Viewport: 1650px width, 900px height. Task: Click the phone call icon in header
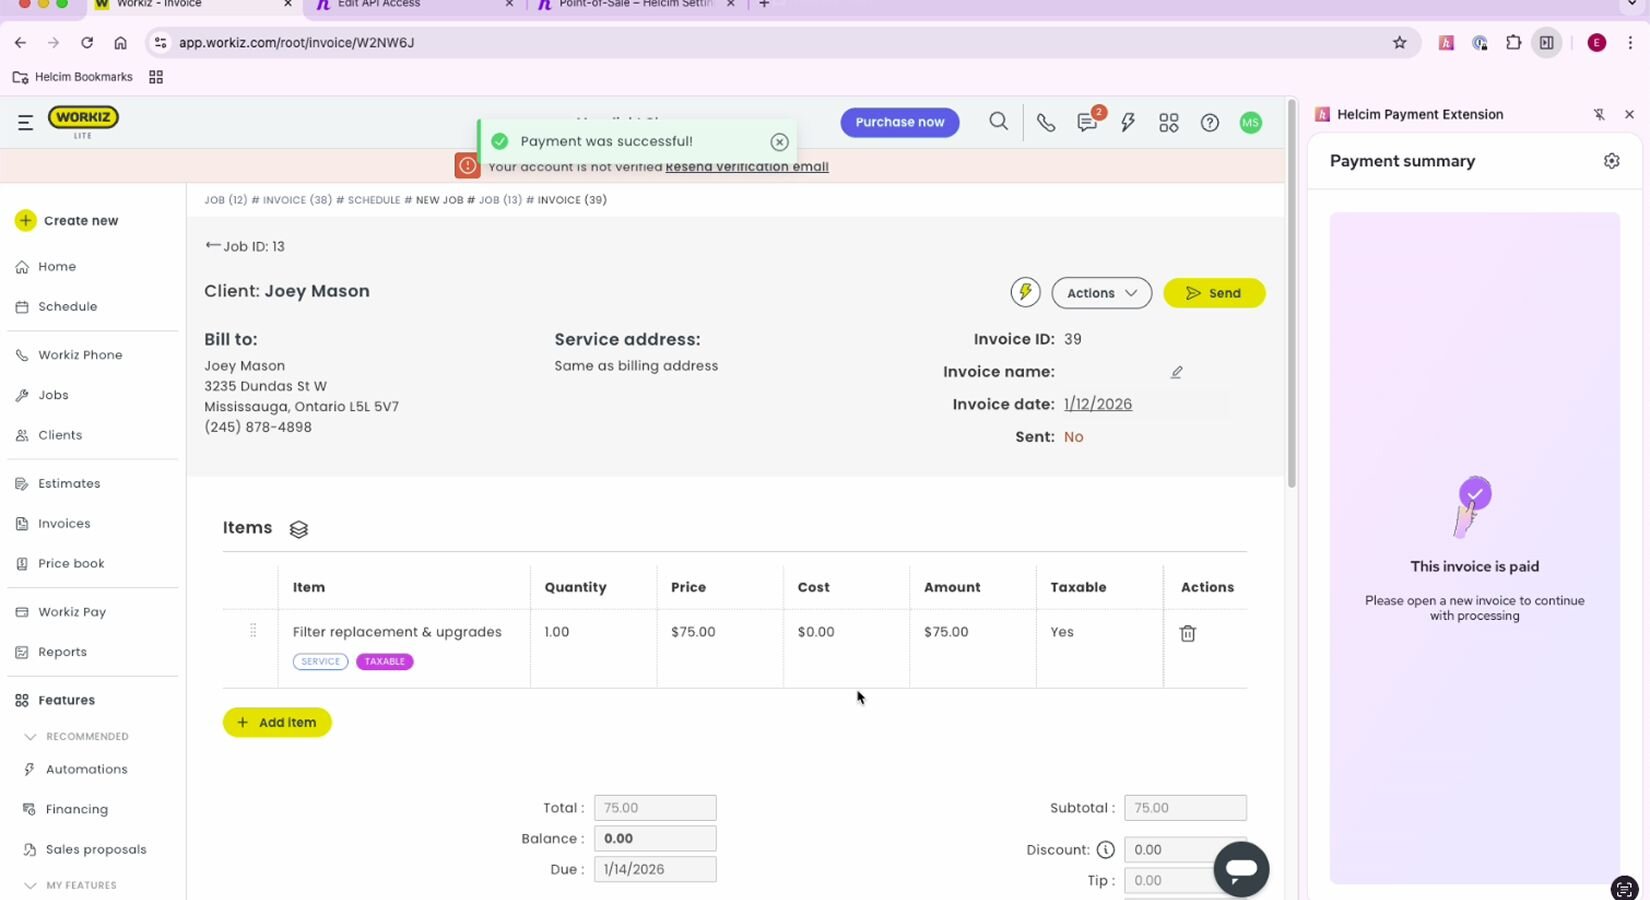[x=1045, y=123]
